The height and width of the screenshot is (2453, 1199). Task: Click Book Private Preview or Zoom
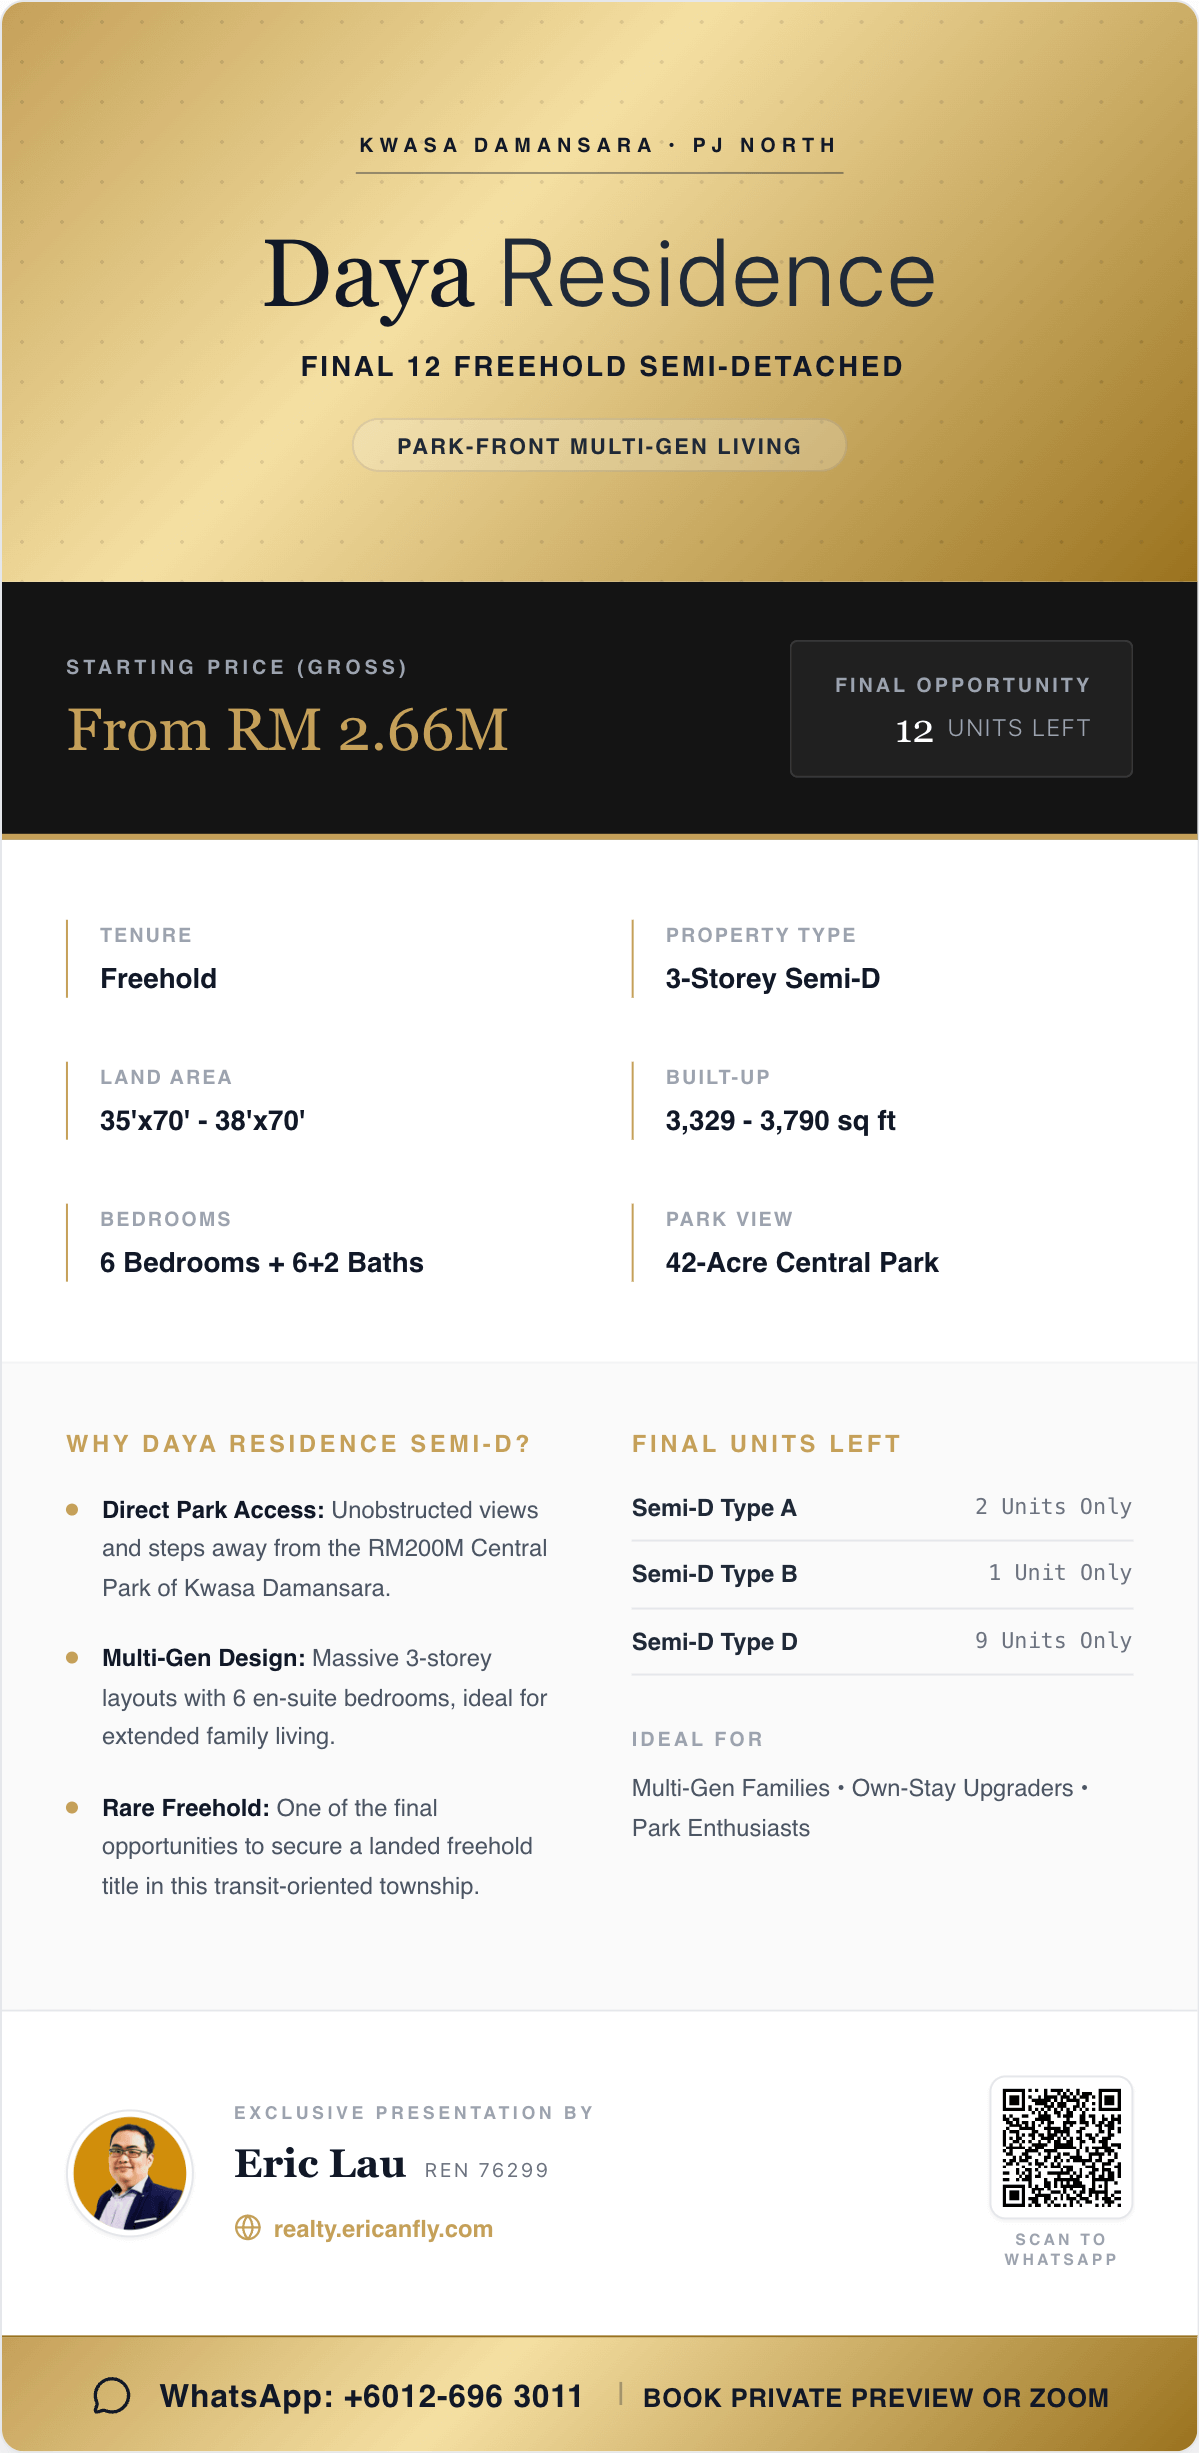[875, 2398]
